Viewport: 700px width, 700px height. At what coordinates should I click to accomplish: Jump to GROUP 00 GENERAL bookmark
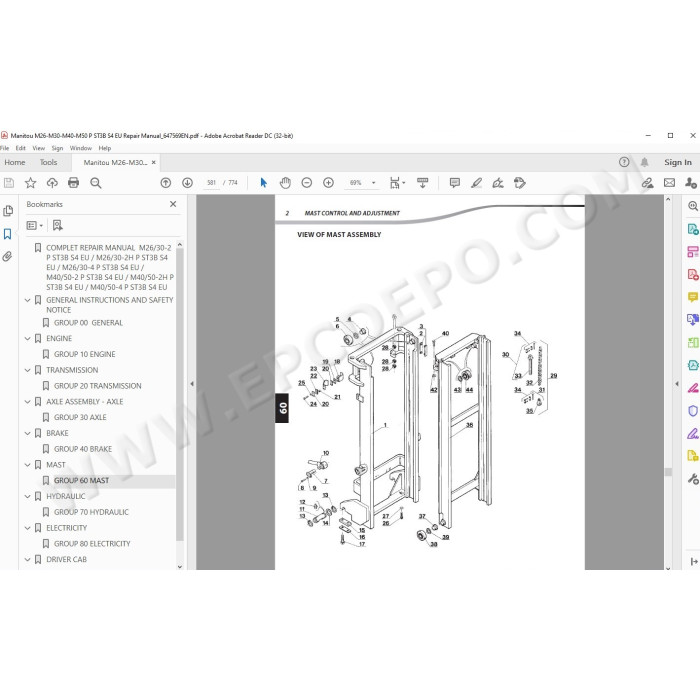tap(88, 323)
